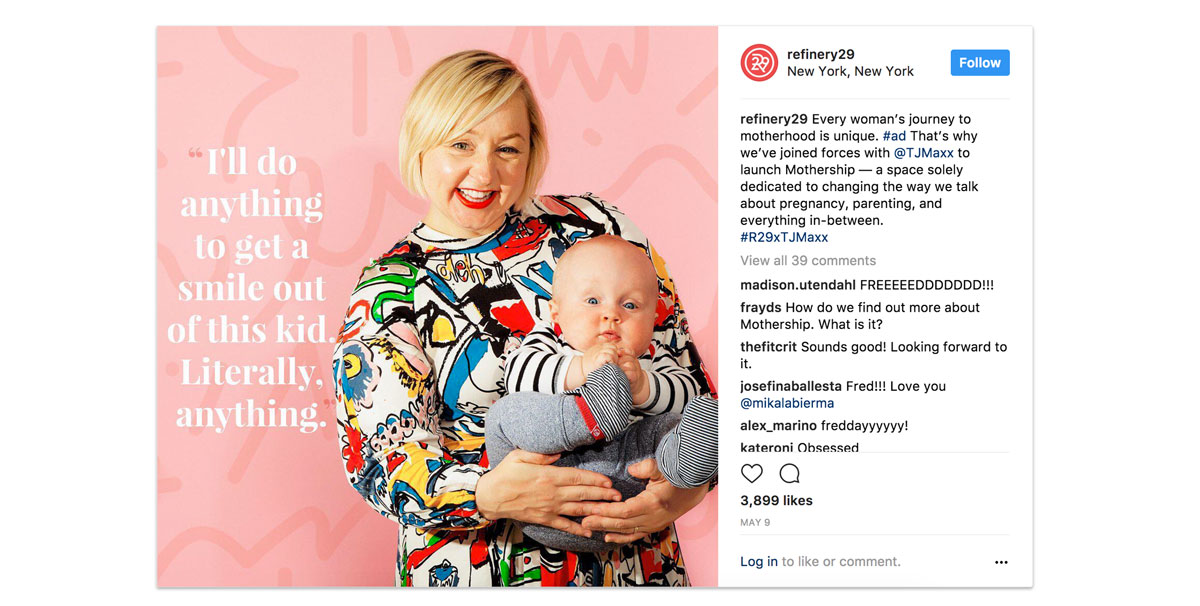Click the heart like icon
The height and width of the screenshot is (606, 1200).
(x=752, y=474)
